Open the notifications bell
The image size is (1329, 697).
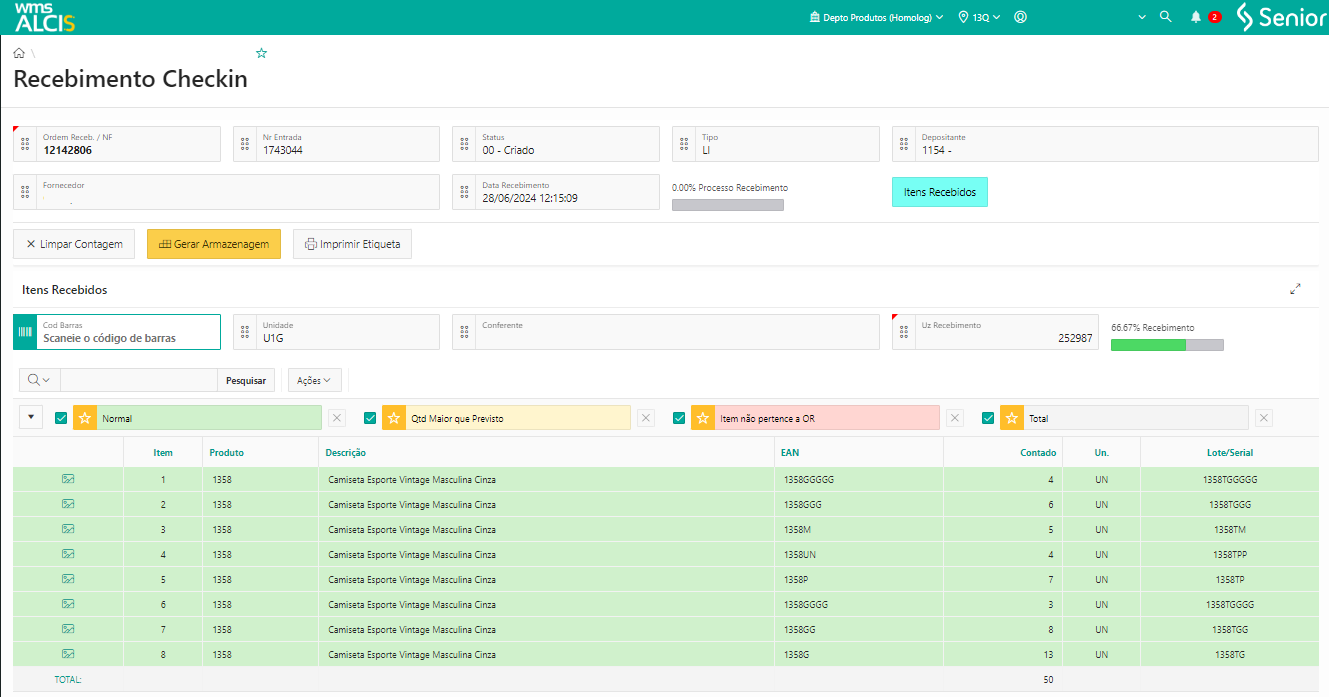point(1195,17)
